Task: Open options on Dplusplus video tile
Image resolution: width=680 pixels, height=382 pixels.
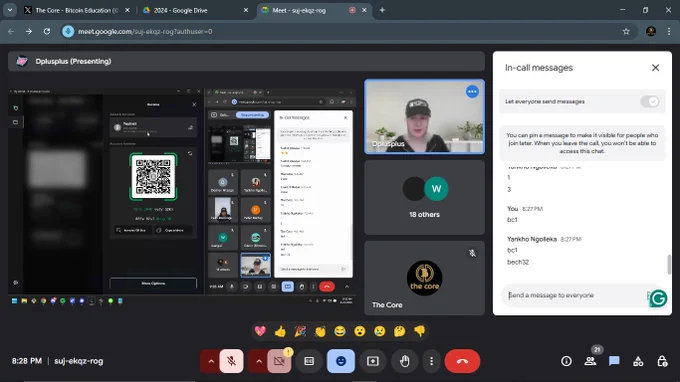Action: [x=472, y=91]
